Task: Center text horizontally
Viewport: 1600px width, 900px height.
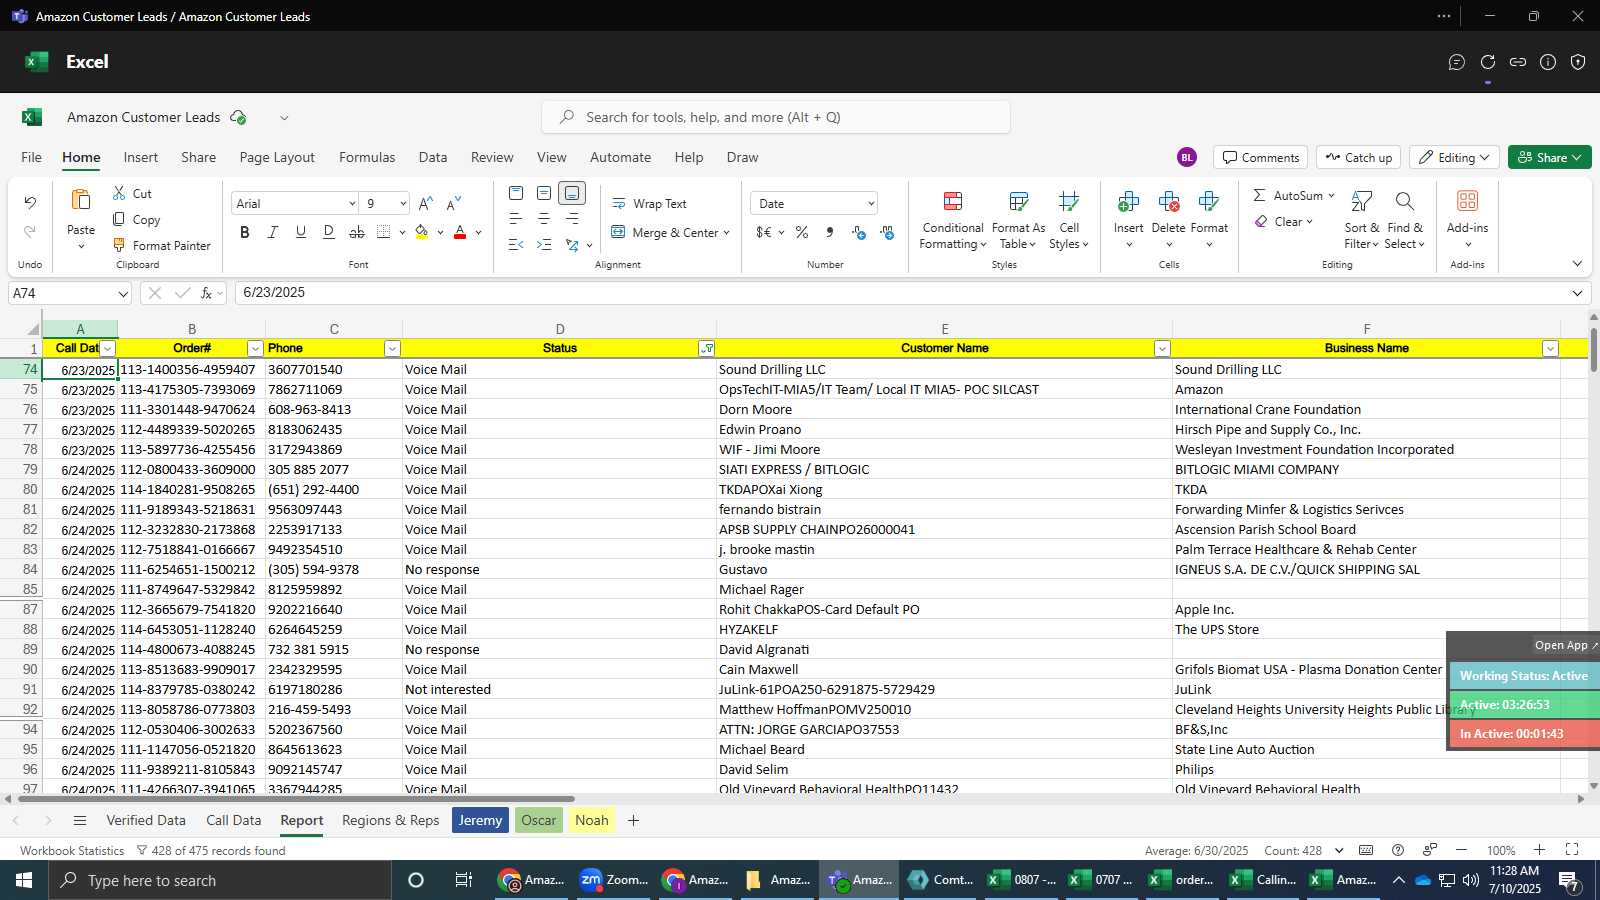Action: click(544, 219)
